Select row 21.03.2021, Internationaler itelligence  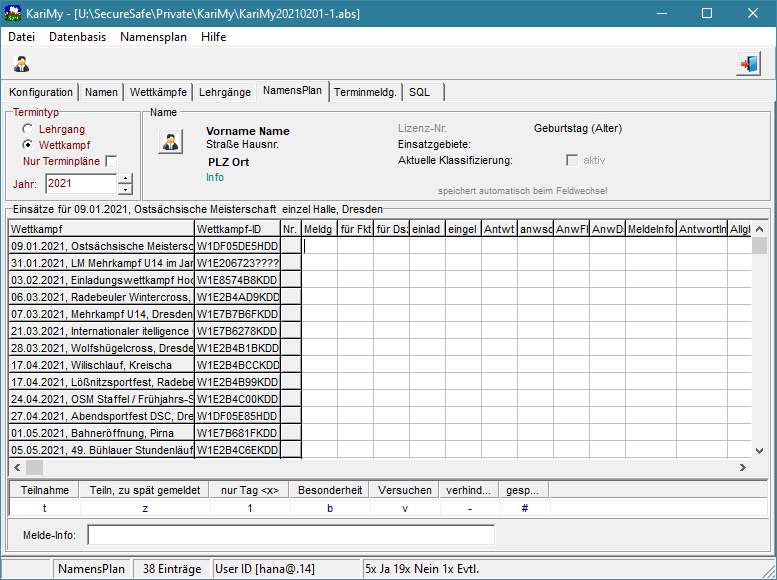[101, 331]
